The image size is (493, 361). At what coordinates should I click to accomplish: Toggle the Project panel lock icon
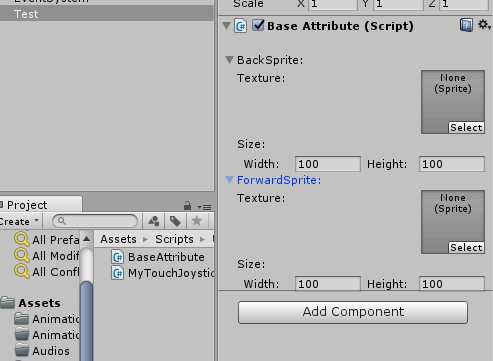click(187, 206)
